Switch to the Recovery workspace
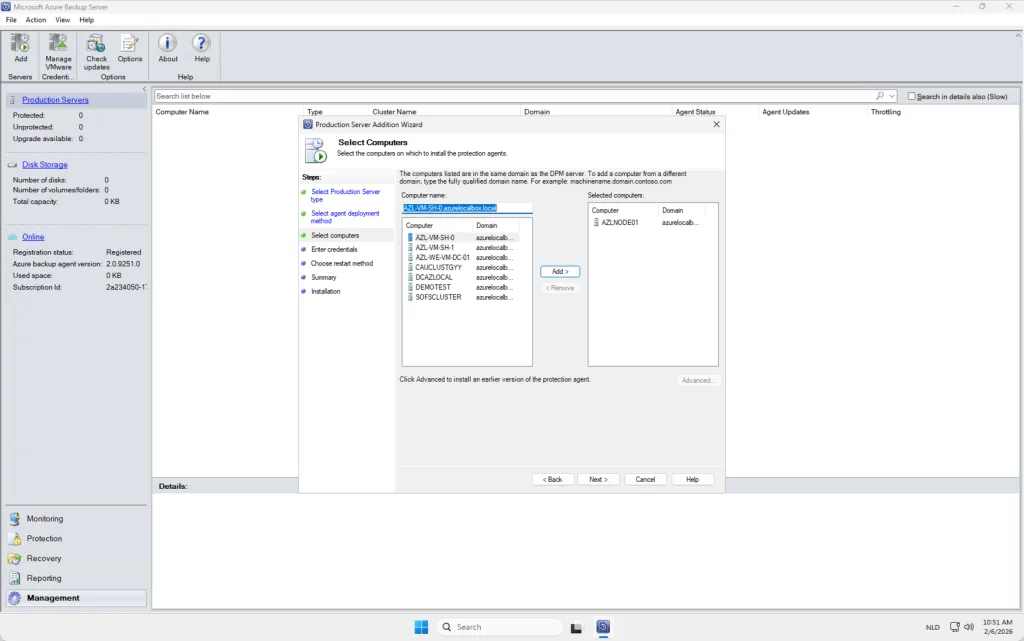Screen dimensions: 1024x641 click(x=44, y=559)
